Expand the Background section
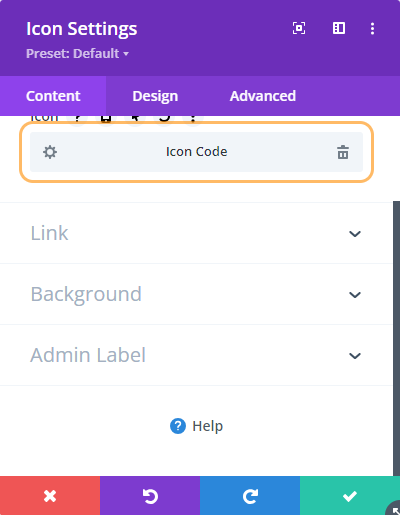 coord(196,294)
